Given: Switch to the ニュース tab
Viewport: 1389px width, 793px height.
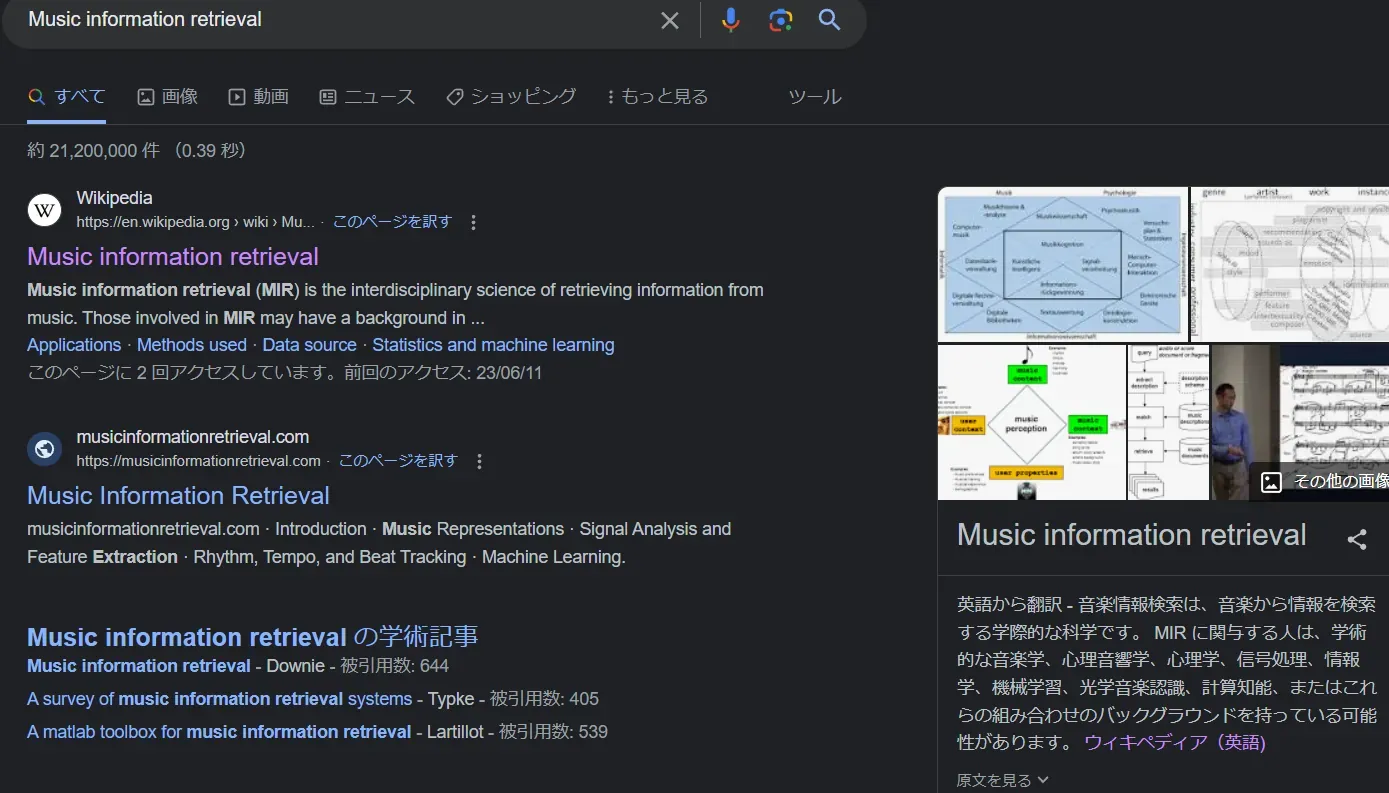Looking at the screenshot, I should [x=366, y=97].
